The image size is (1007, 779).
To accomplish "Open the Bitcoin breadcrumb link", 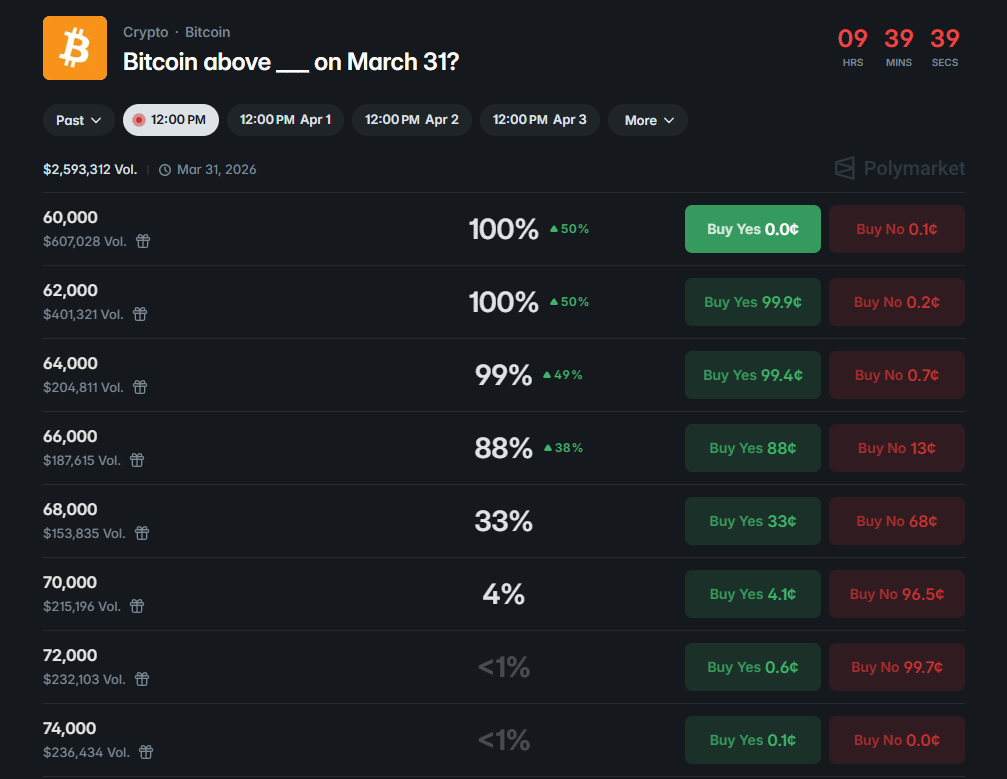I will tap(207, 32).
